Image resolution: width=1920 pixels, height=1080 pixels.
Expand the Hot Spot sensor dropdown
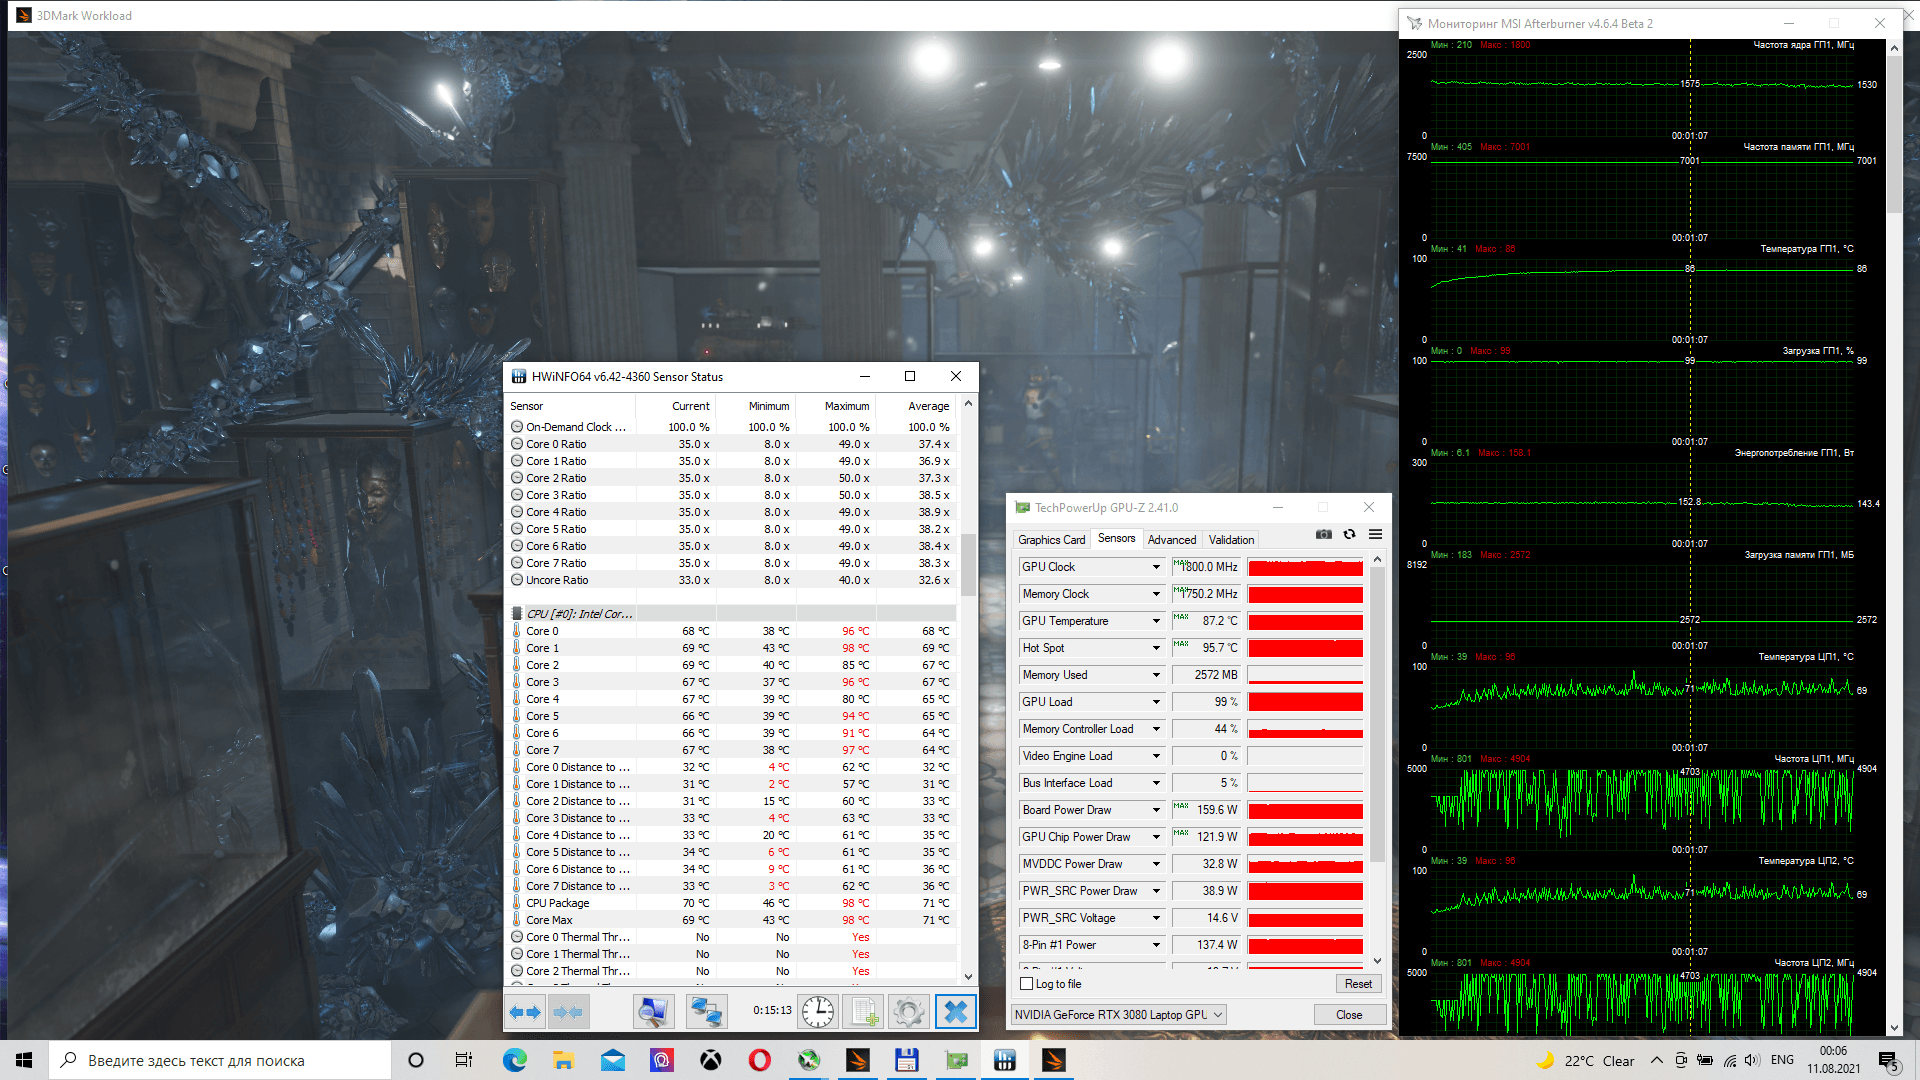(1156, 648)
